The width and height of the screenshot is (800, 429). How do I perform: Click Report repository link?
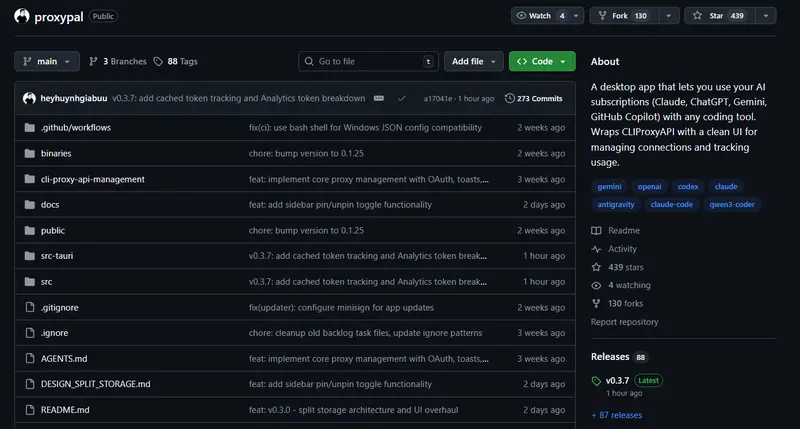624,322
